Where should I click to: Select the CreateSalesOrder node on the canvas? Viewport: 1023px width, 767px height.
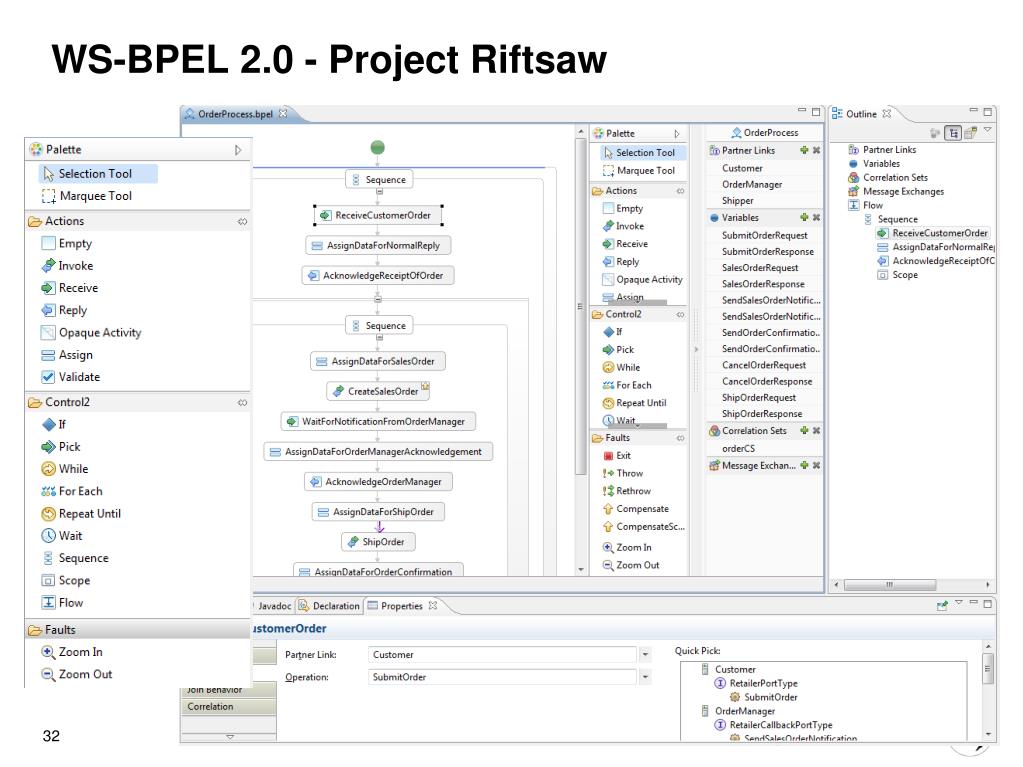[x=378, y=391]
